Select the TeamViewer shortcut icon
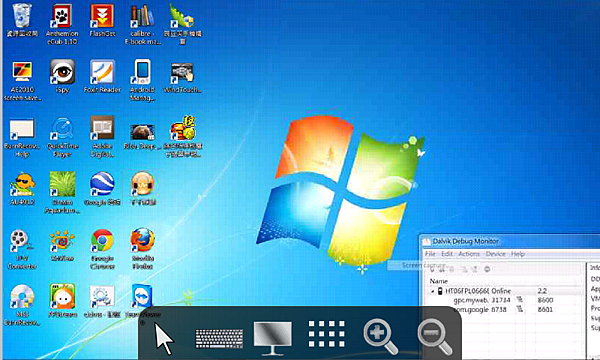The width and height of the screenshot is (600, 360). coord(142,301)
